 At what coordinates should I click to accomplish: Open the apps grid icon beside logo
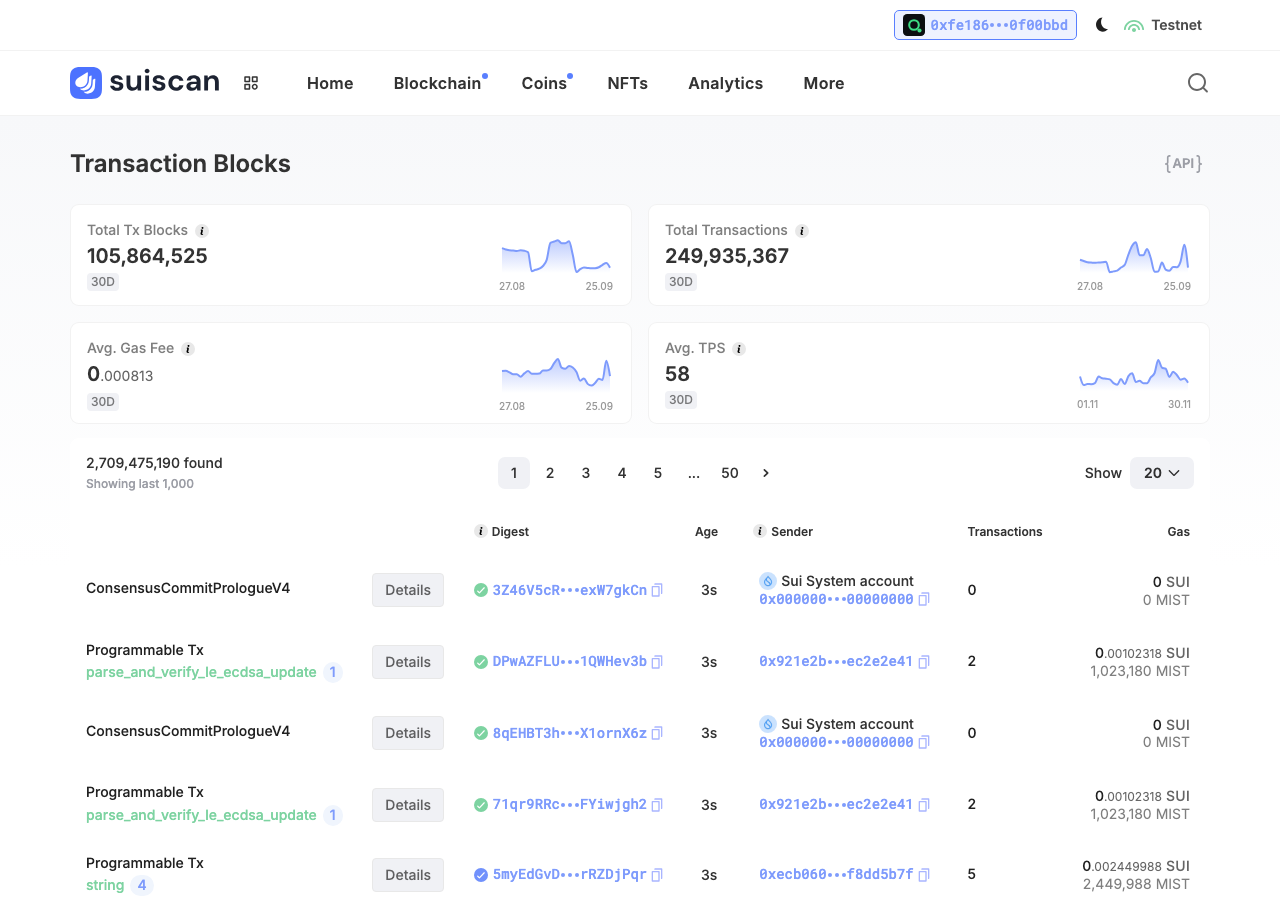(x=251, y=83)
